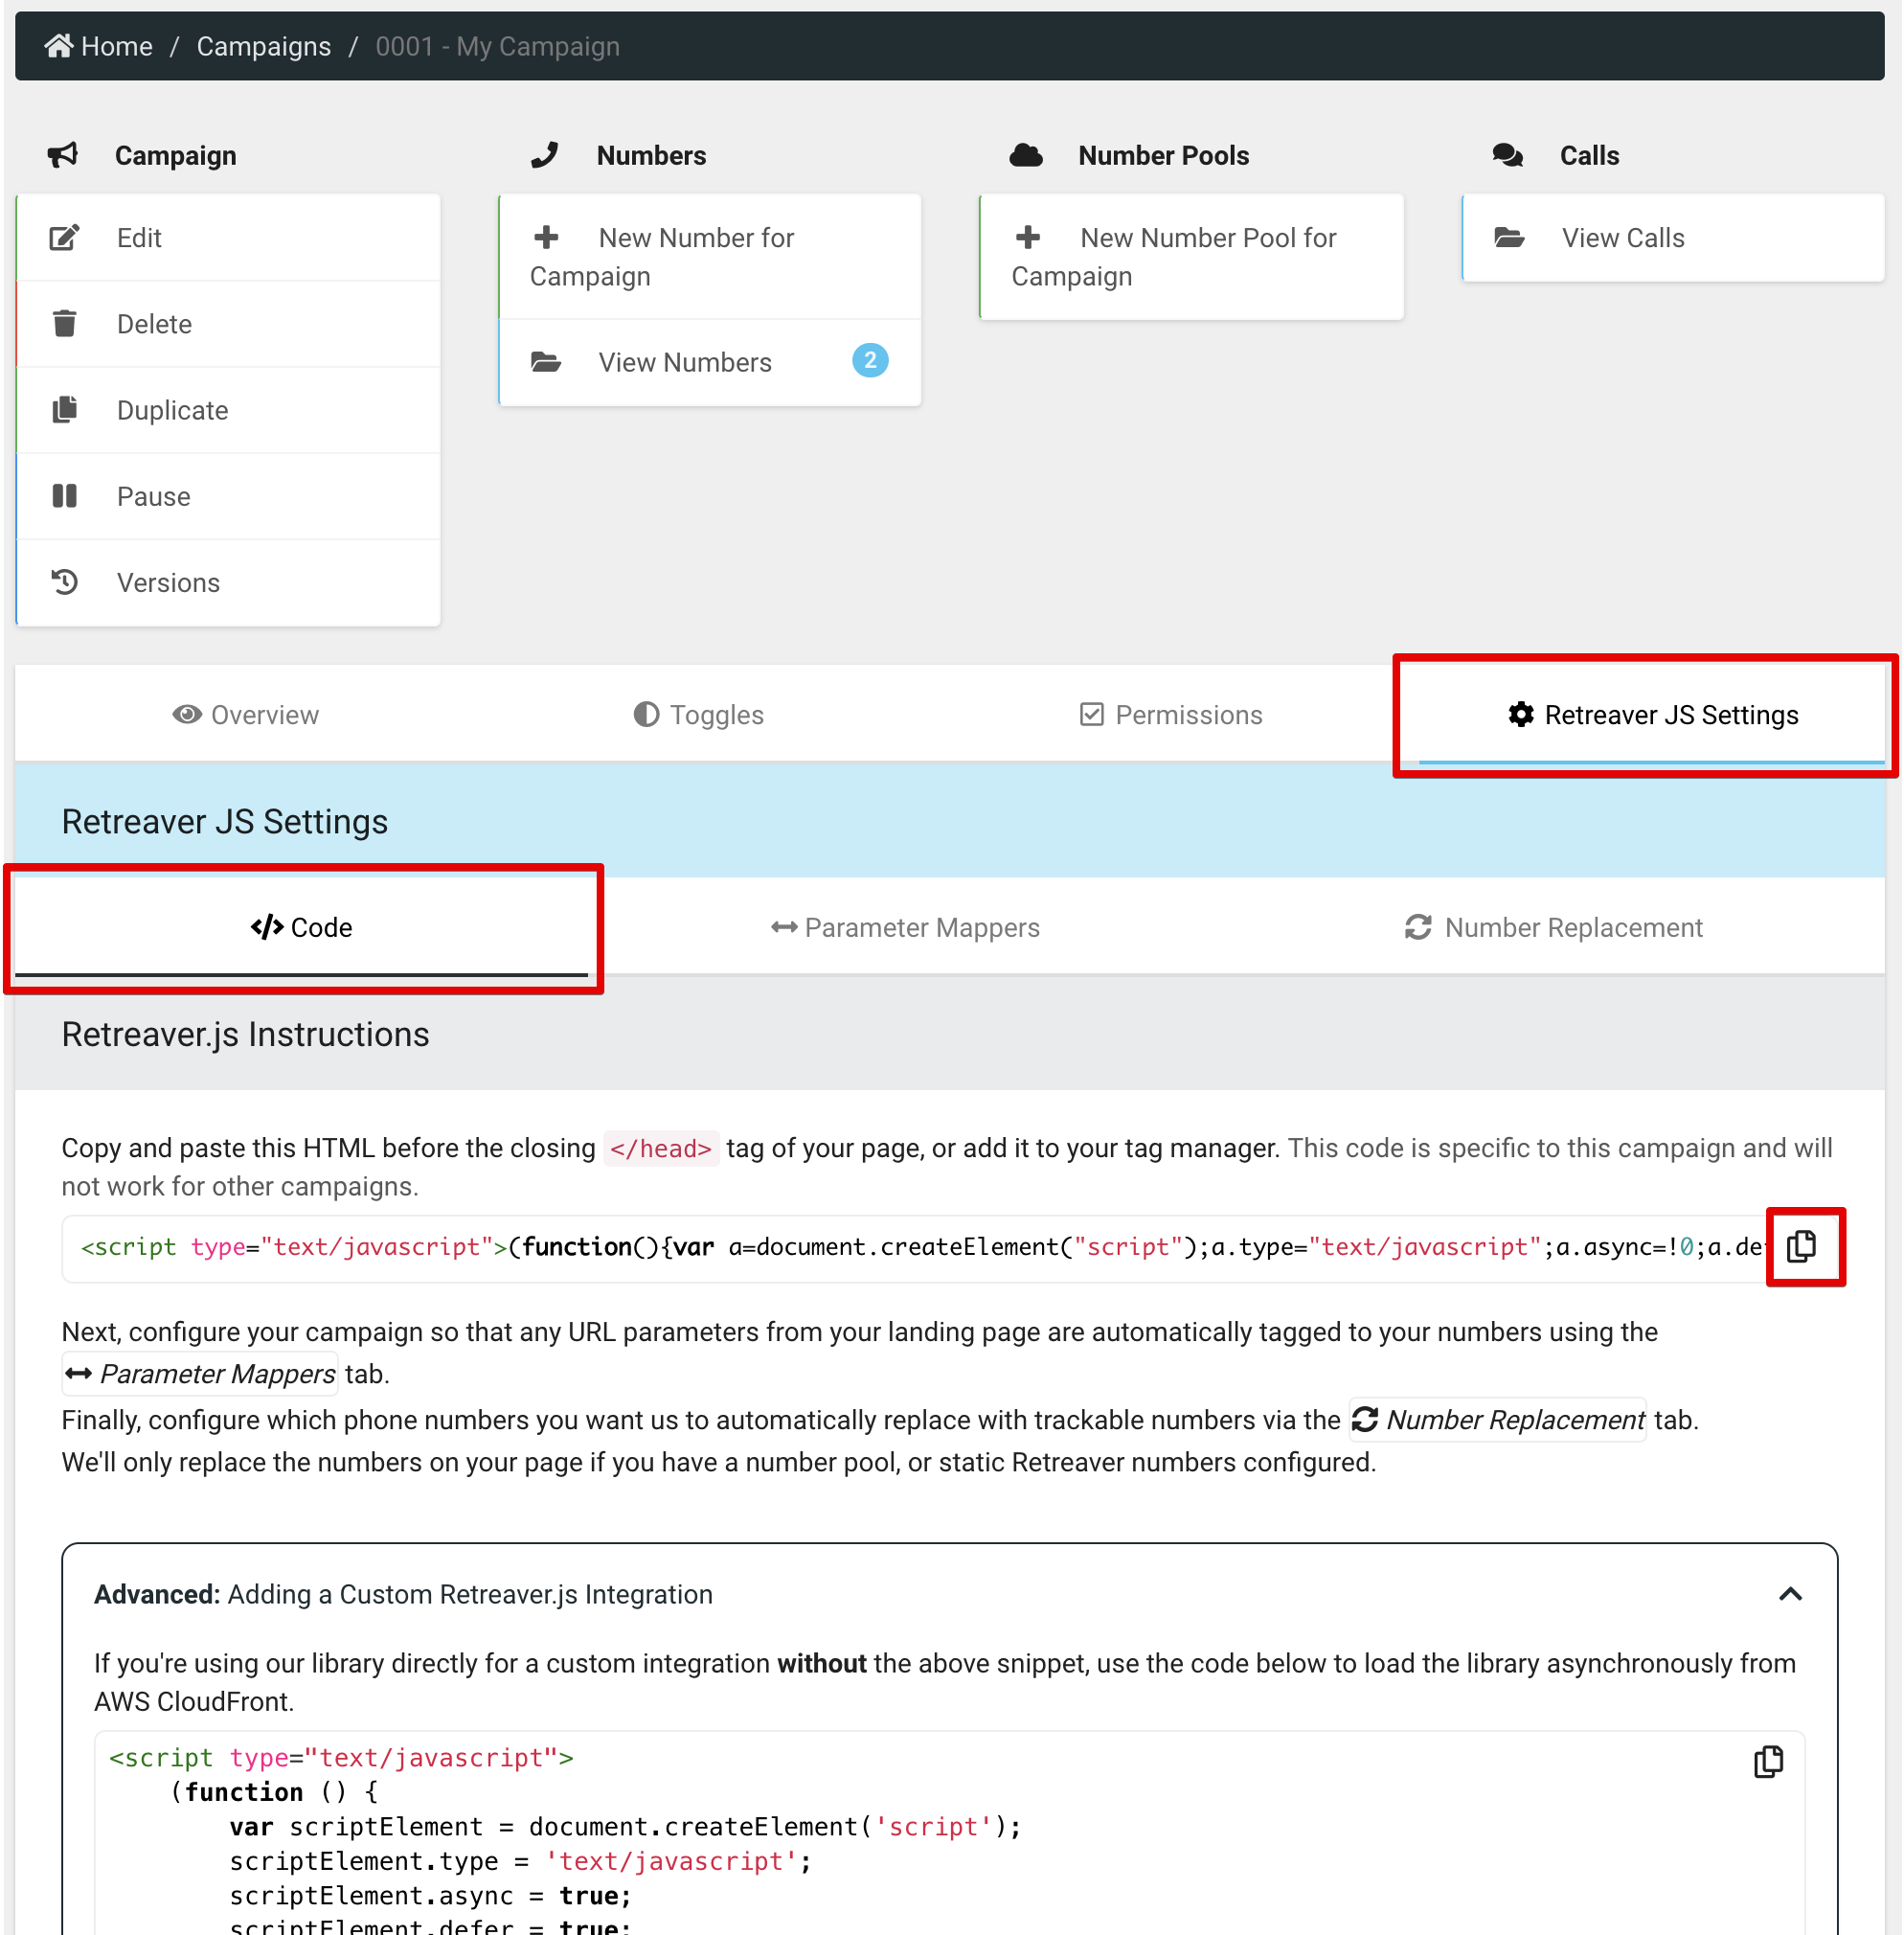Open View Numbers with badge 2

[685, 362]
